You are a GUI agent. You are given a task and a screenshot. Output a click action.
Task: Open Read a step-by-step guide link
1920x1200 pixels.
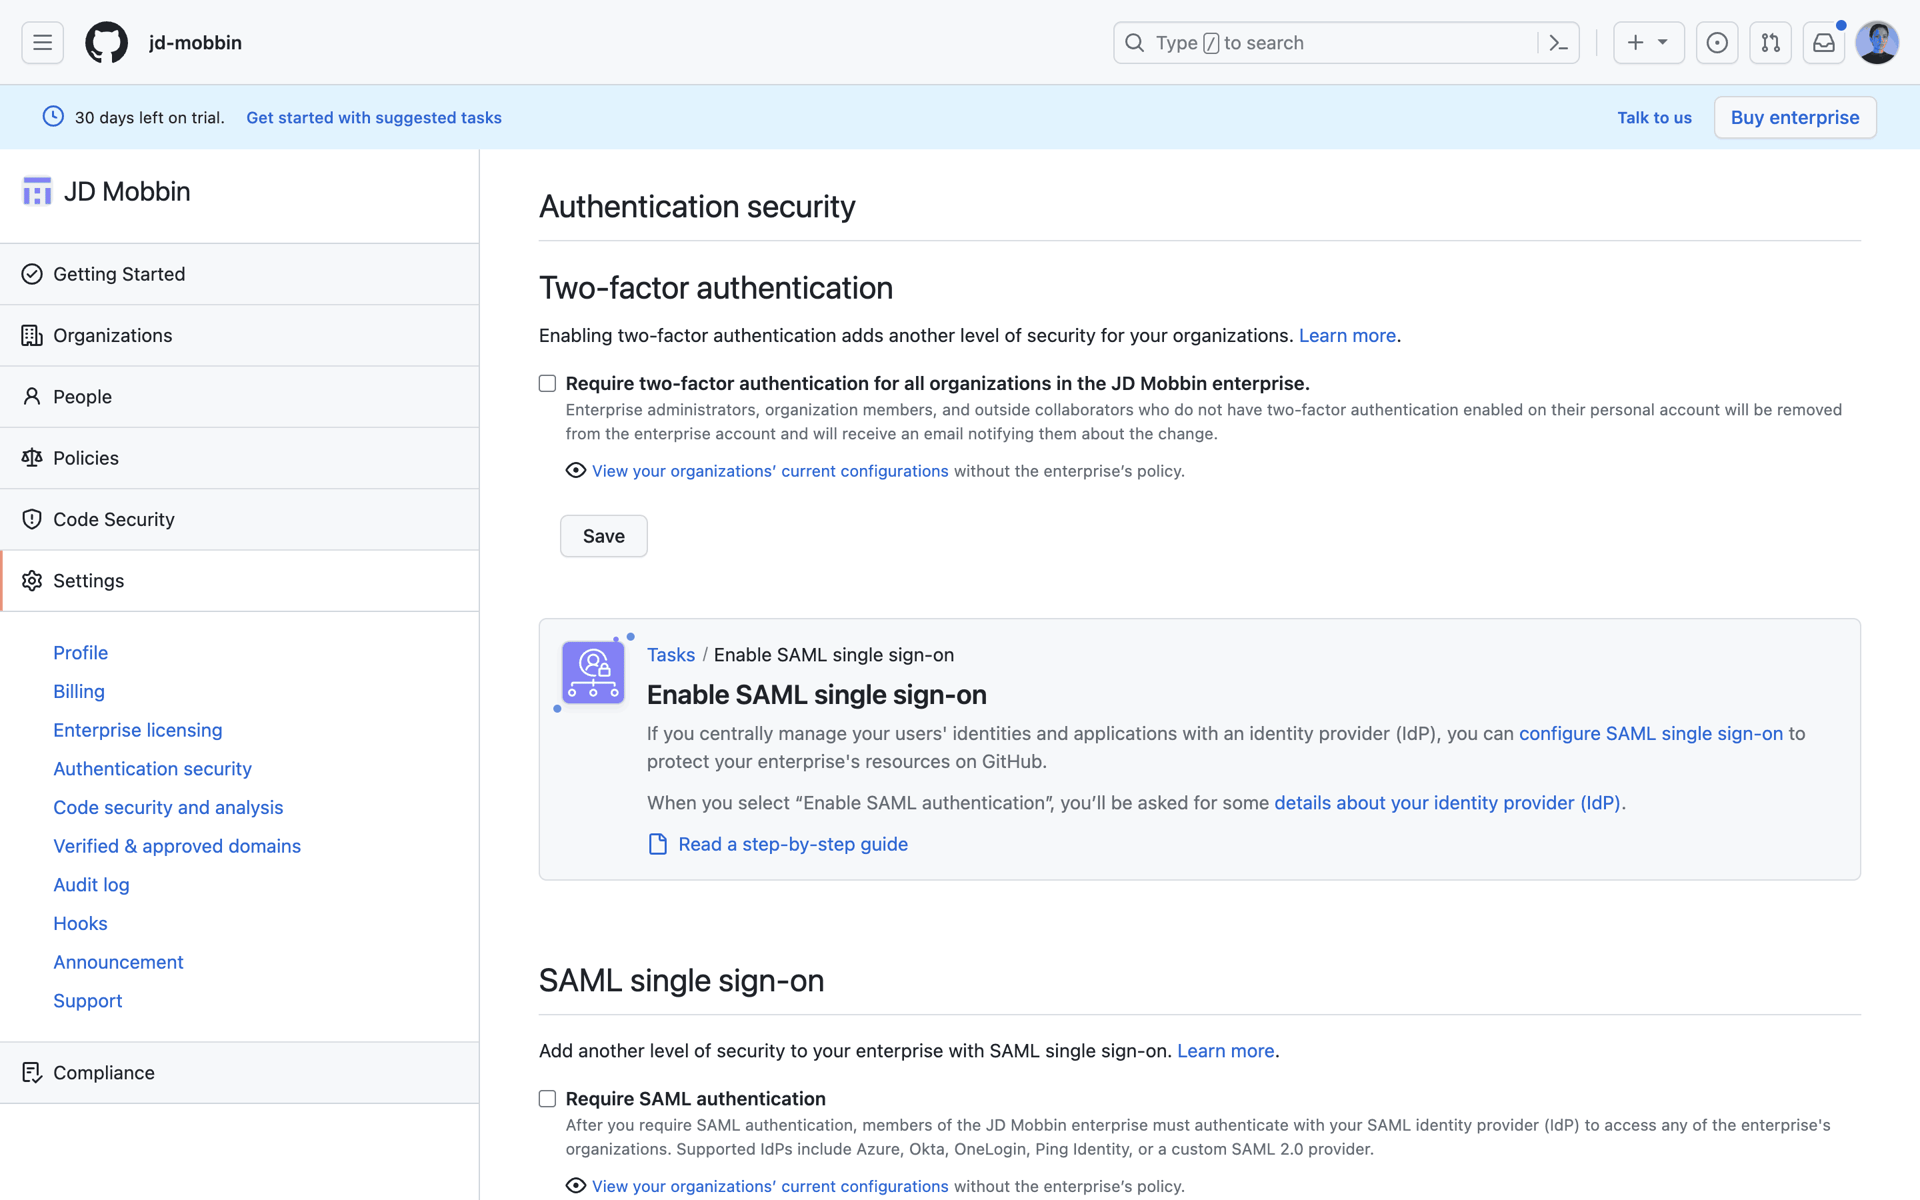[793, 844]
